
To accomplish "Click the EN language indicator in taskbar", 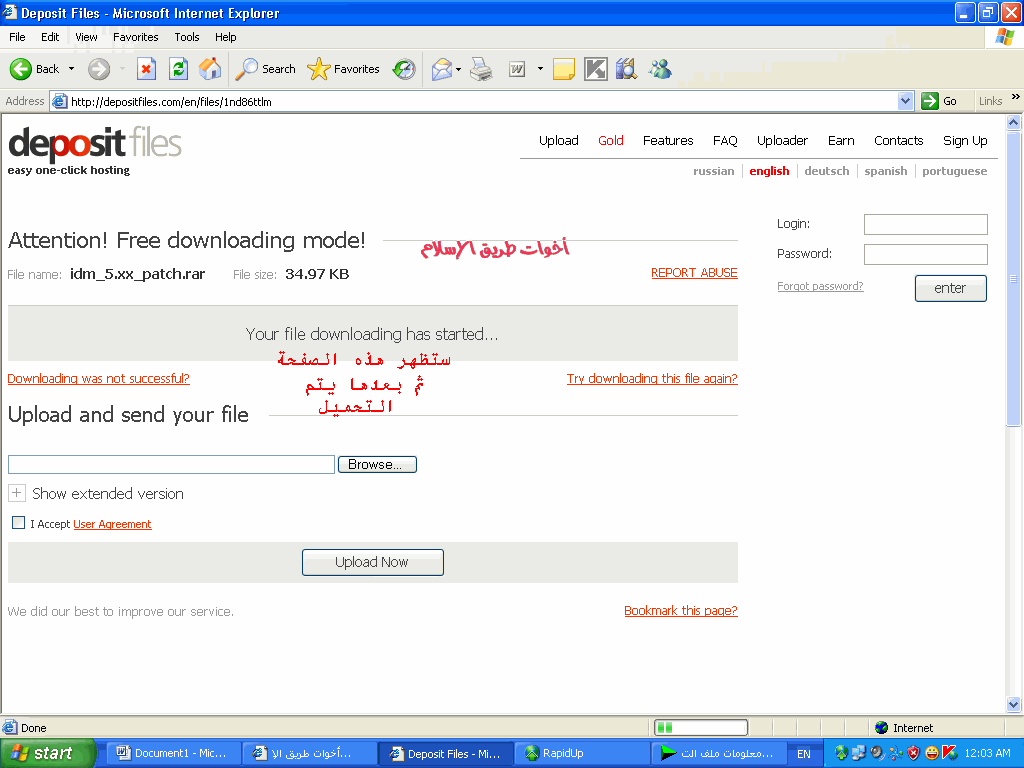I will [x=803, y=754].
